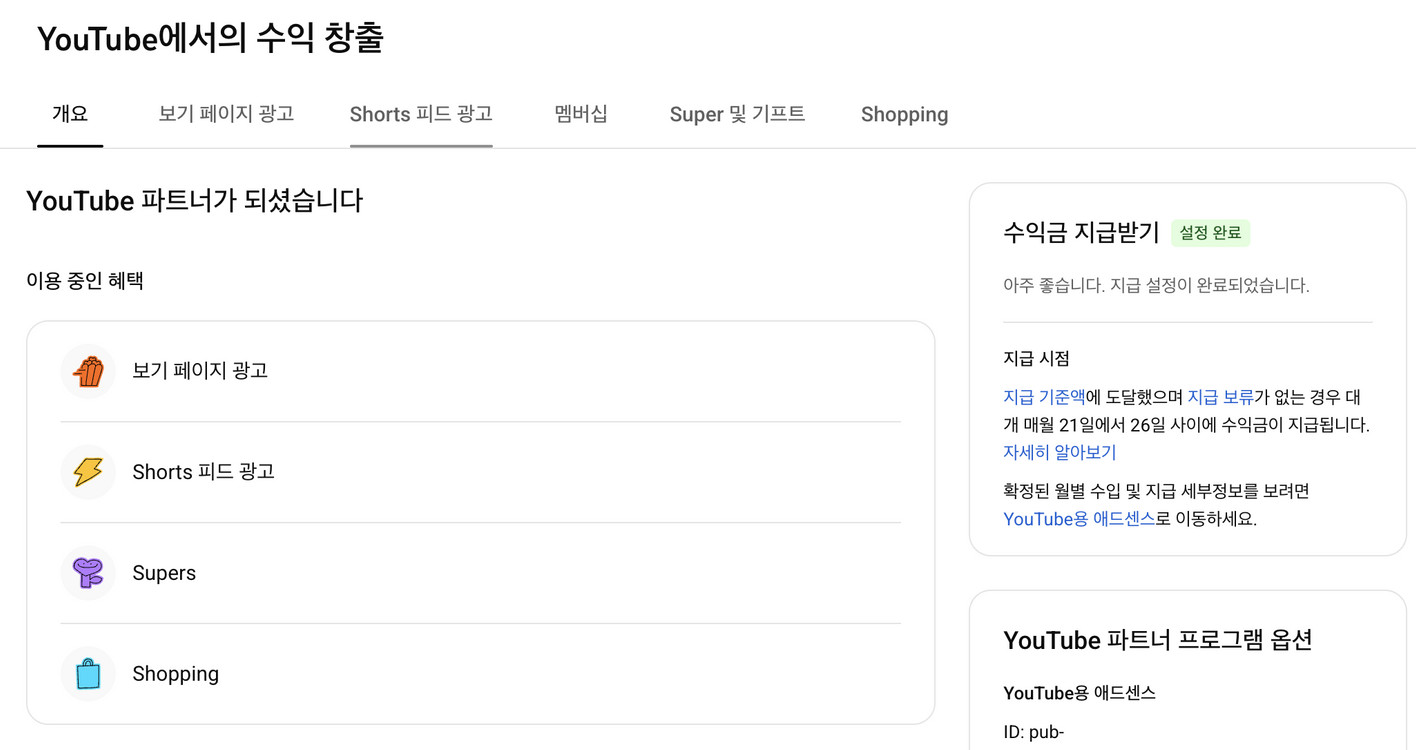Follow the YouTube용 애드센스 link

point(1079,519)
